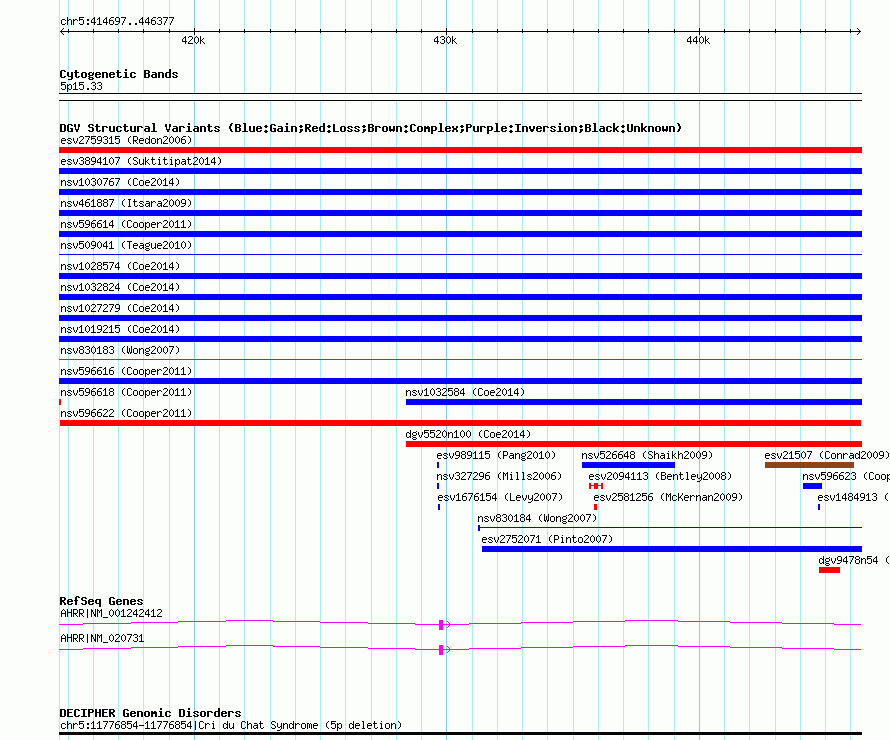Image resolution: width=890 pixels, height=740 pixels.
Task: Click the nsv509041 (Teague2010) label
Action: 126,245
